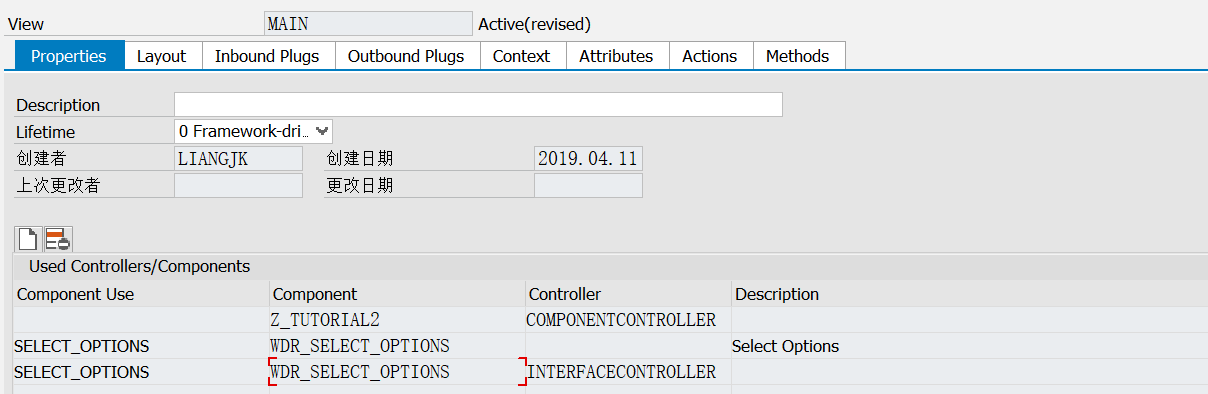Click WDR_SELECT_OPTIONS in the INTERFACECONTROLLER row

(398, 372)
